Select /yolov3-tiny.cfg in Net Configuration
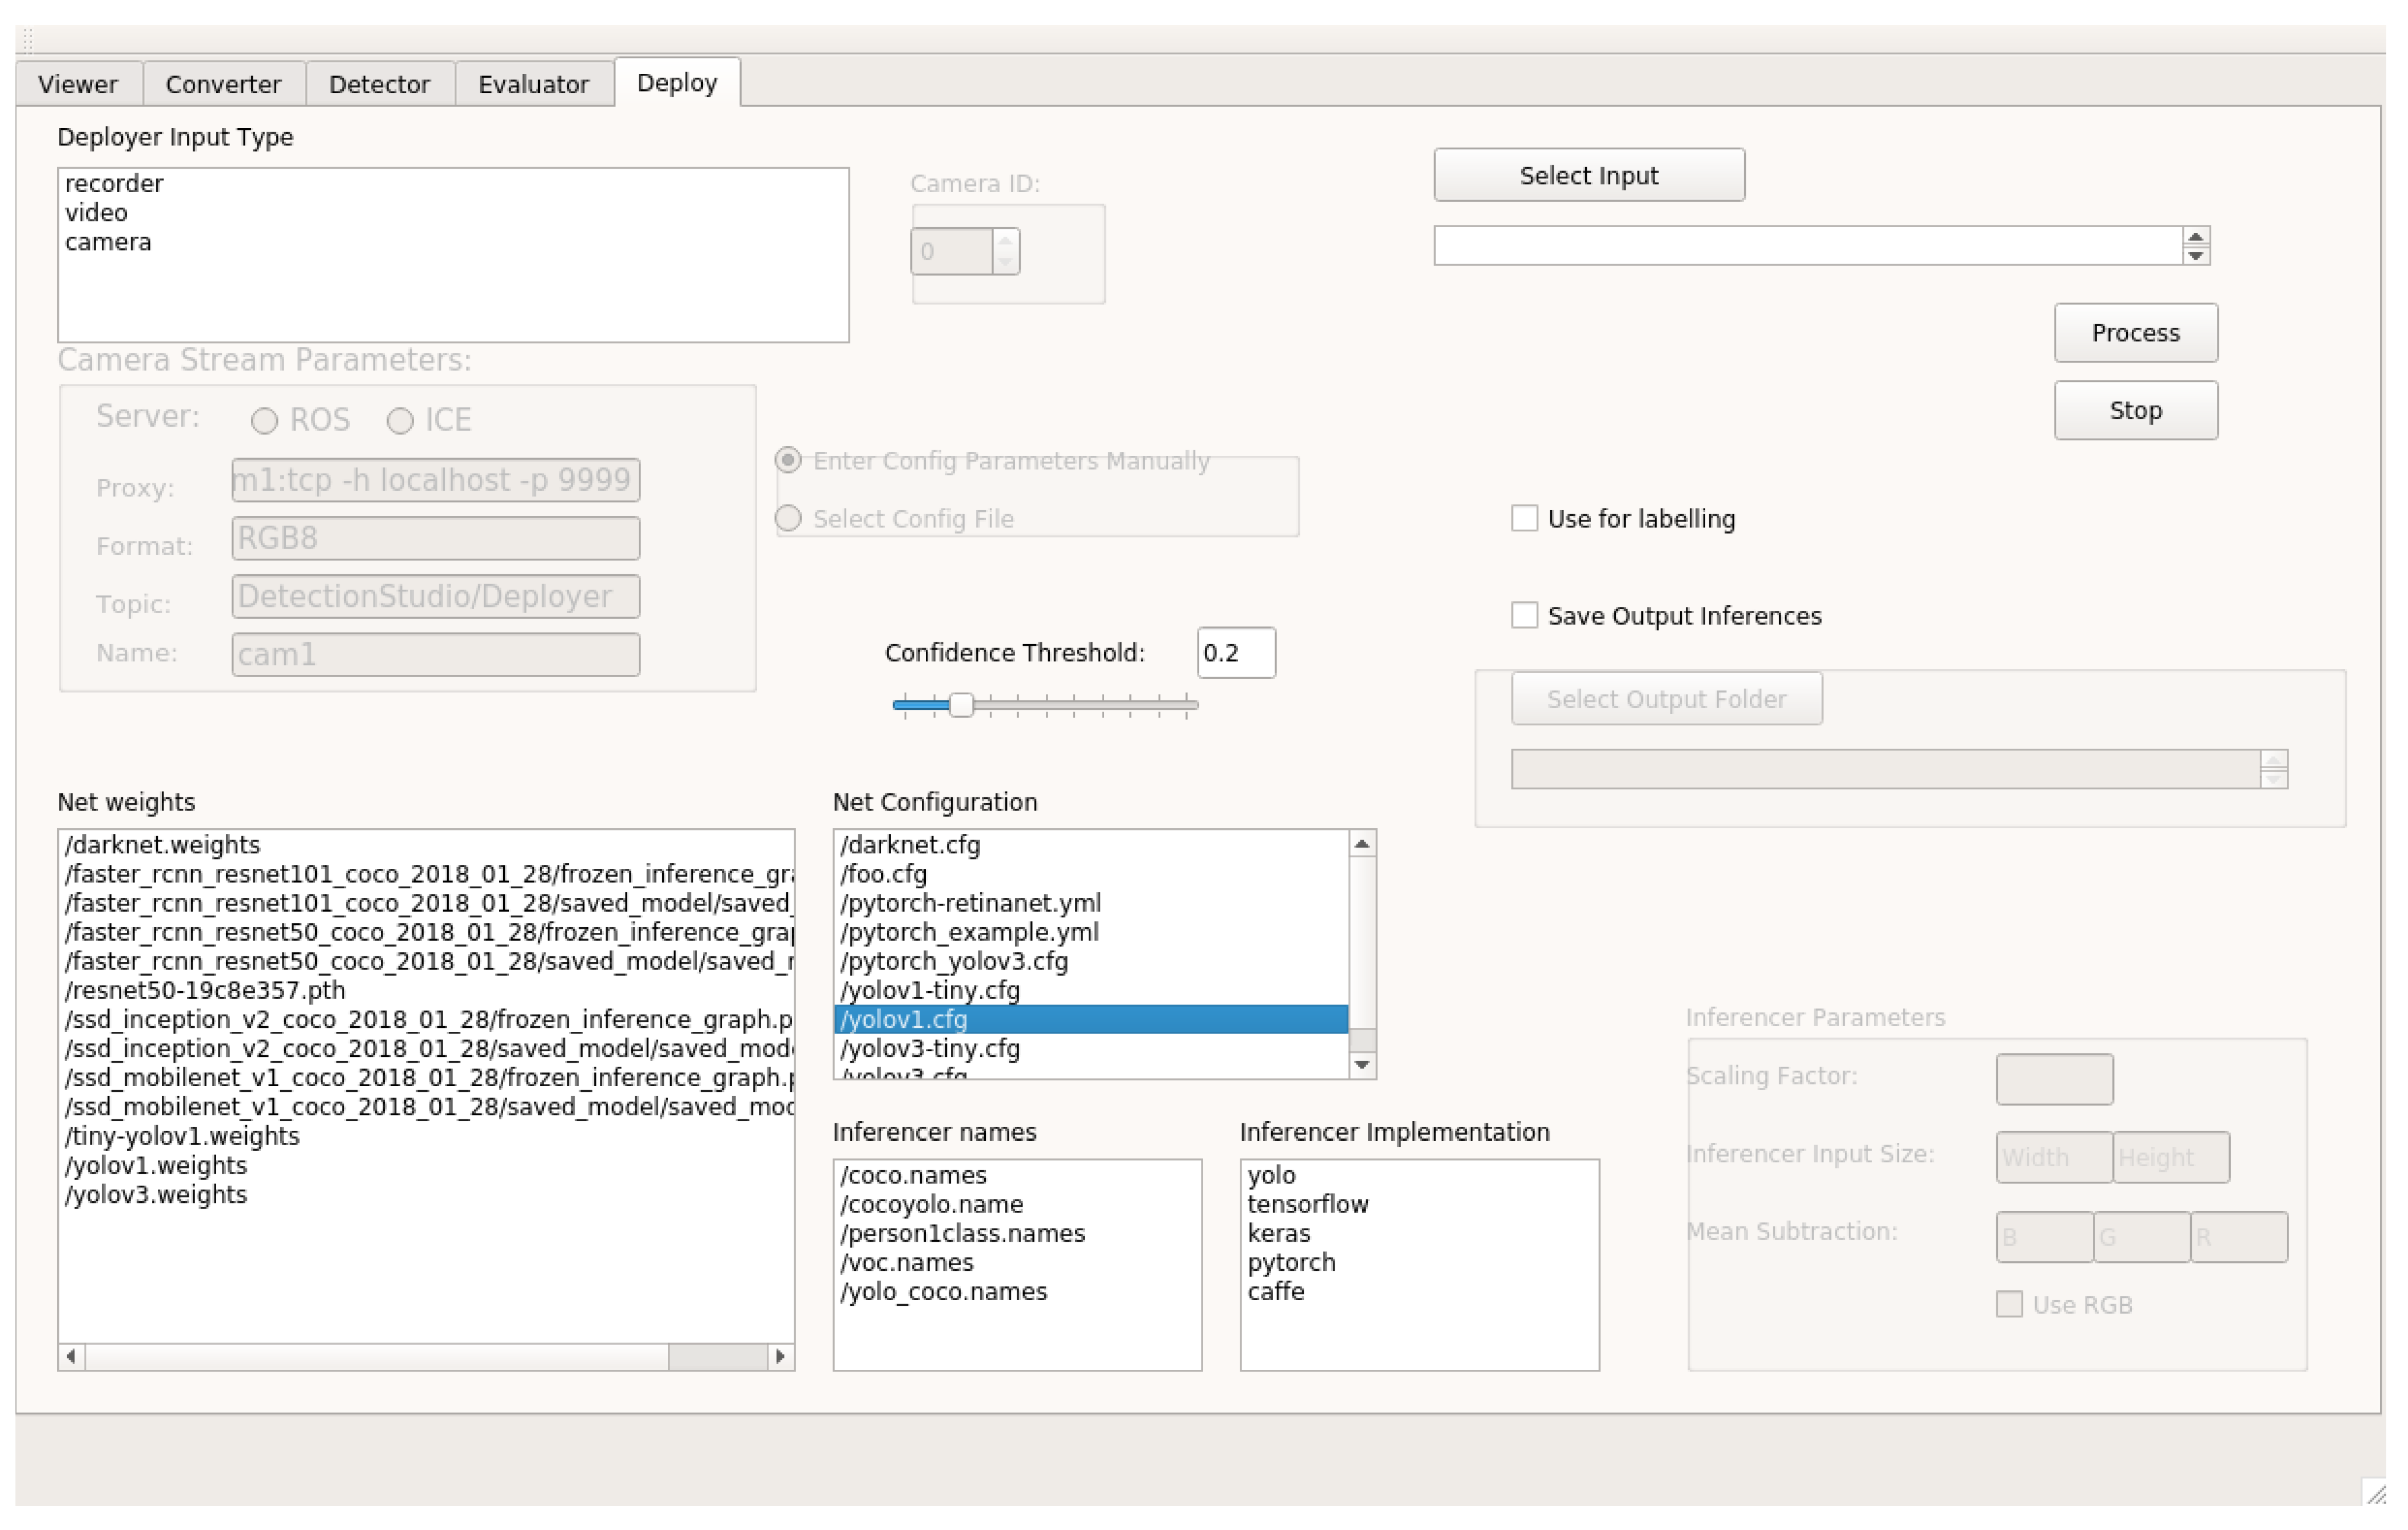Viewport: 2408px width, 1530px height. 930,1048
